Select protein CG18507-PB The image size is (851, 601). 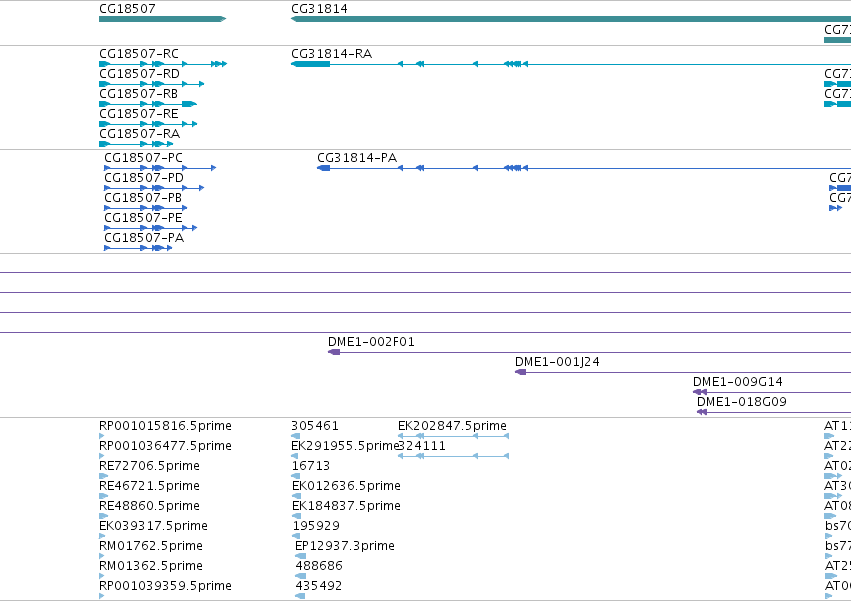click(143, 198)
